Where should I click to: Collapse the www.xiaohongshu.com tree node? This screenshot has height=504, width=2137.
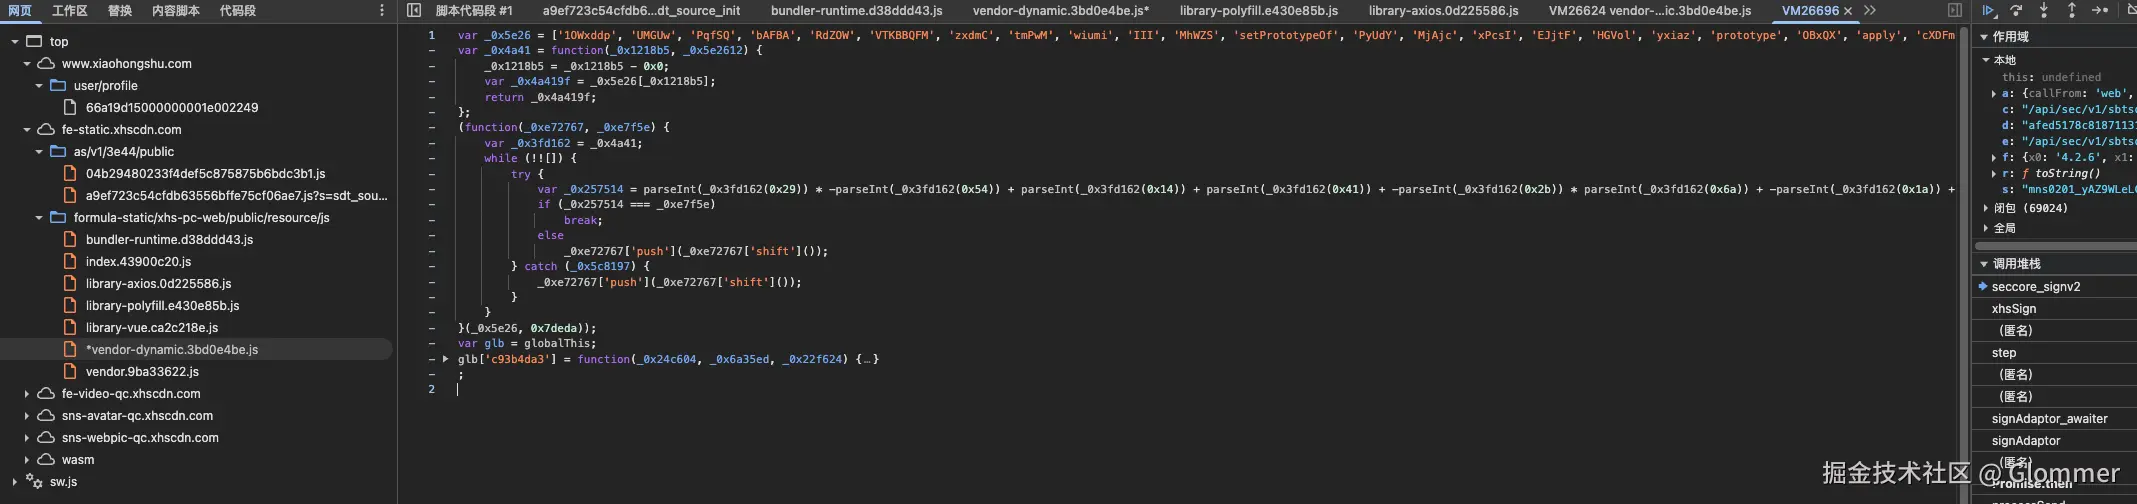click(27, 64)
